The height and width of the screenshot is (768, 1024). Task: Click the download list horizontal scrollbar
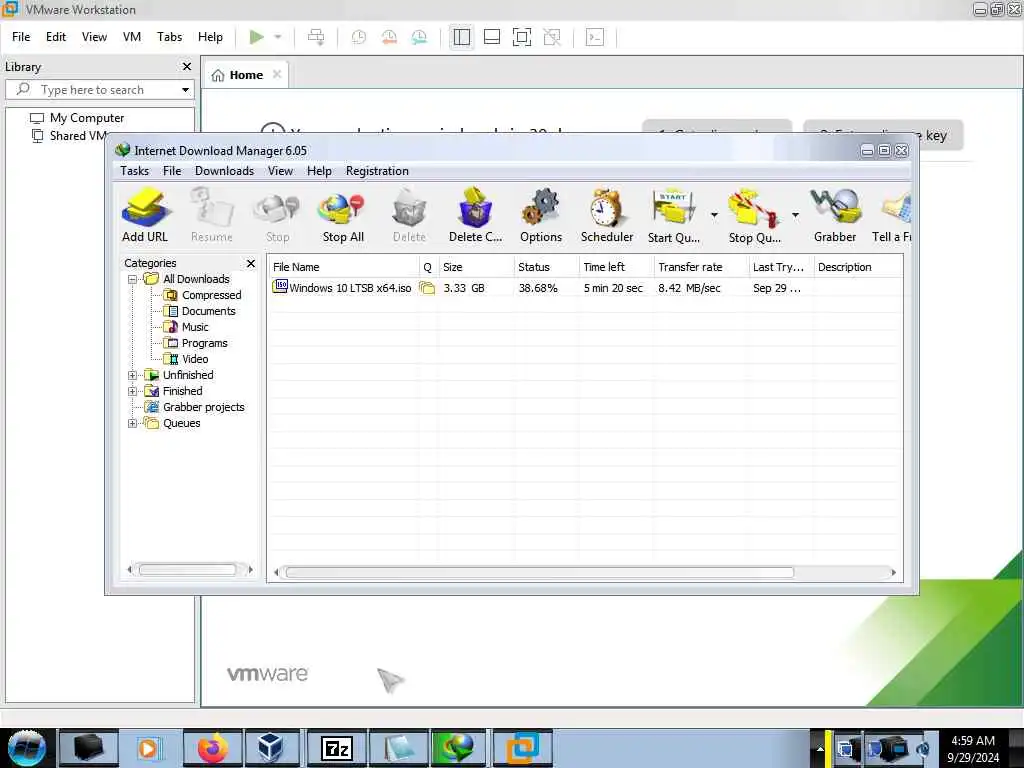539,573
